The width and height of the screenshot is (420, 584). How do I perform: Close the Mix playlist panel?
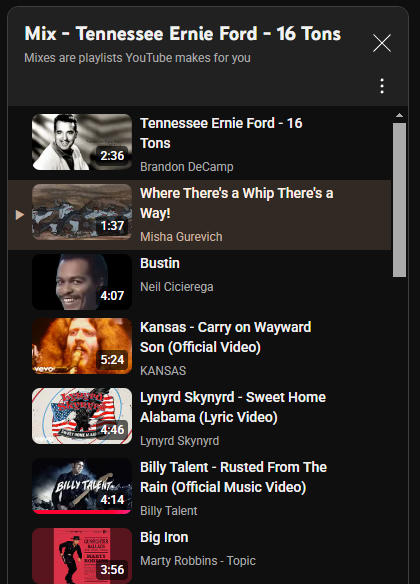point(382,43)
